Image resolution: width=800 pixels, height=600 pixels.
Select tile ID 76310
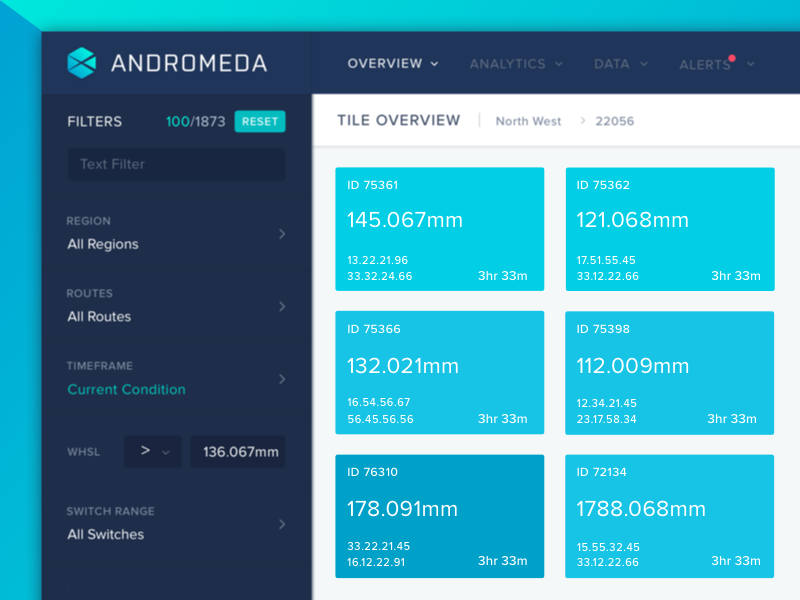click(439, 516)
